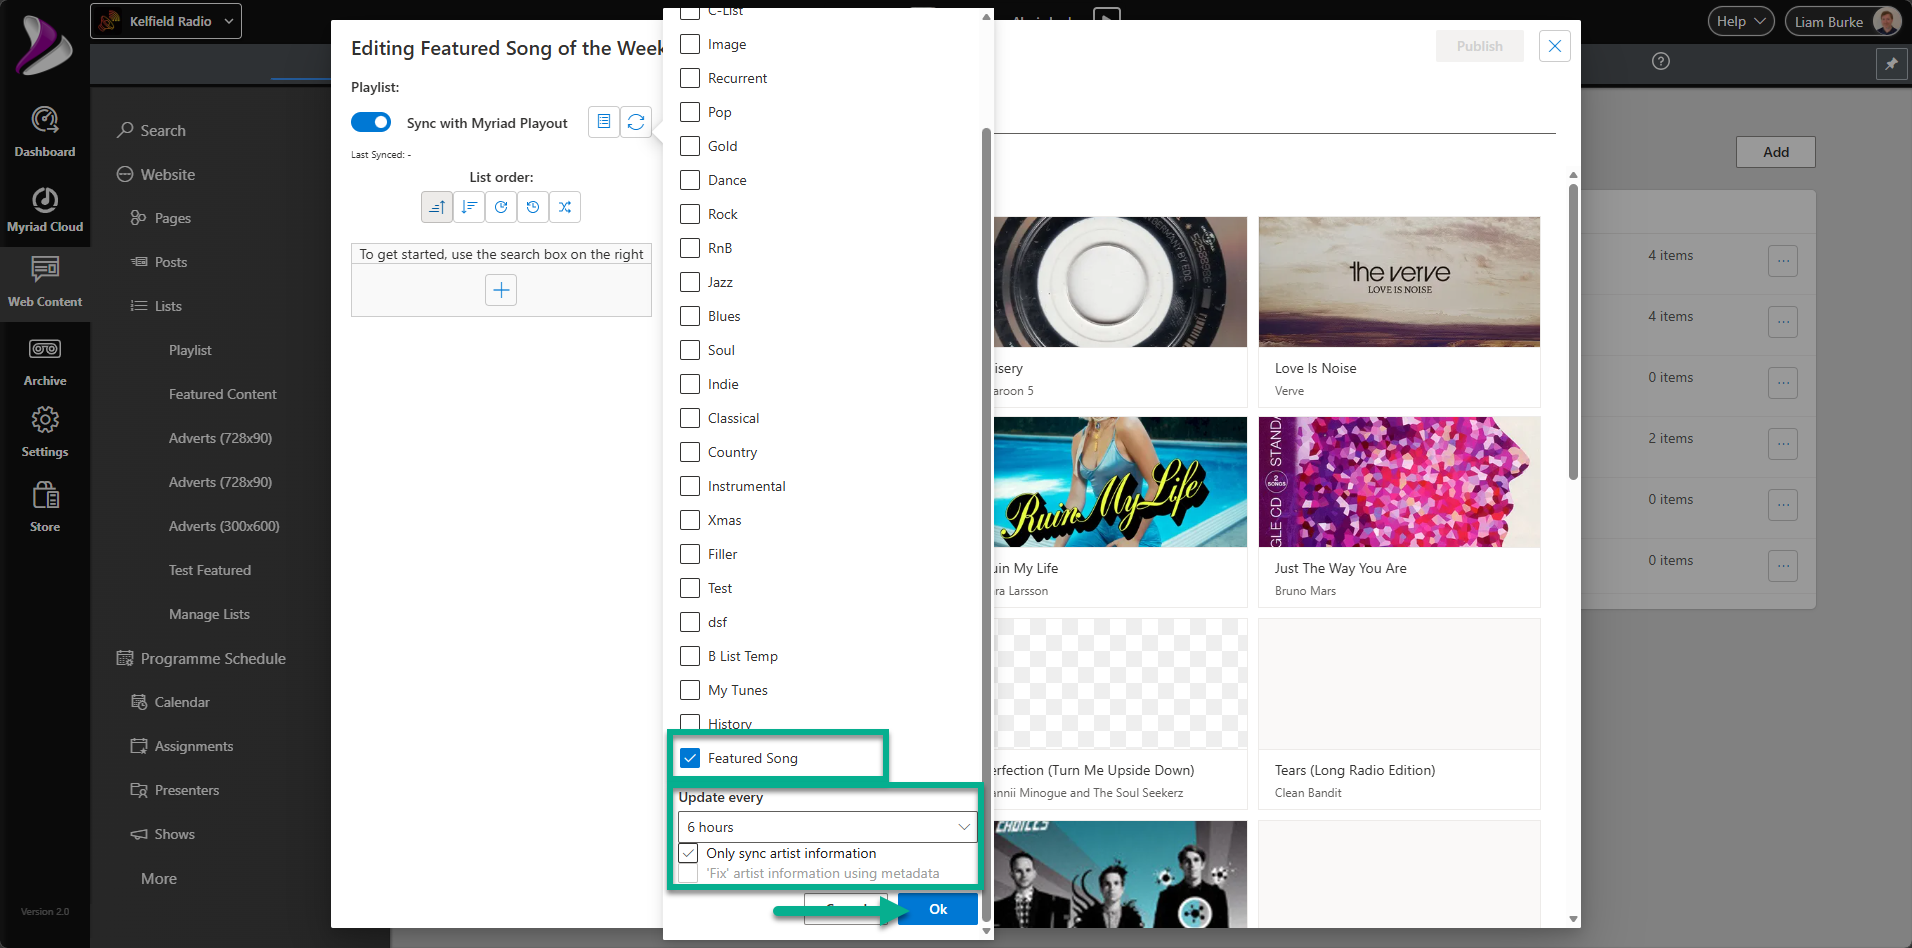
Task: Set list order to ascending sort
Action: [437, 207]
